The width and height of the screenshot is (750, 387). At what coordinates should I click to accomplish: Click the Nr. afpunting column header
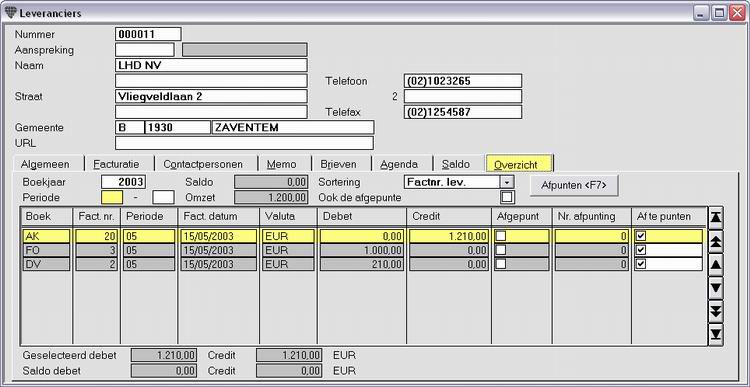point(592,216)
